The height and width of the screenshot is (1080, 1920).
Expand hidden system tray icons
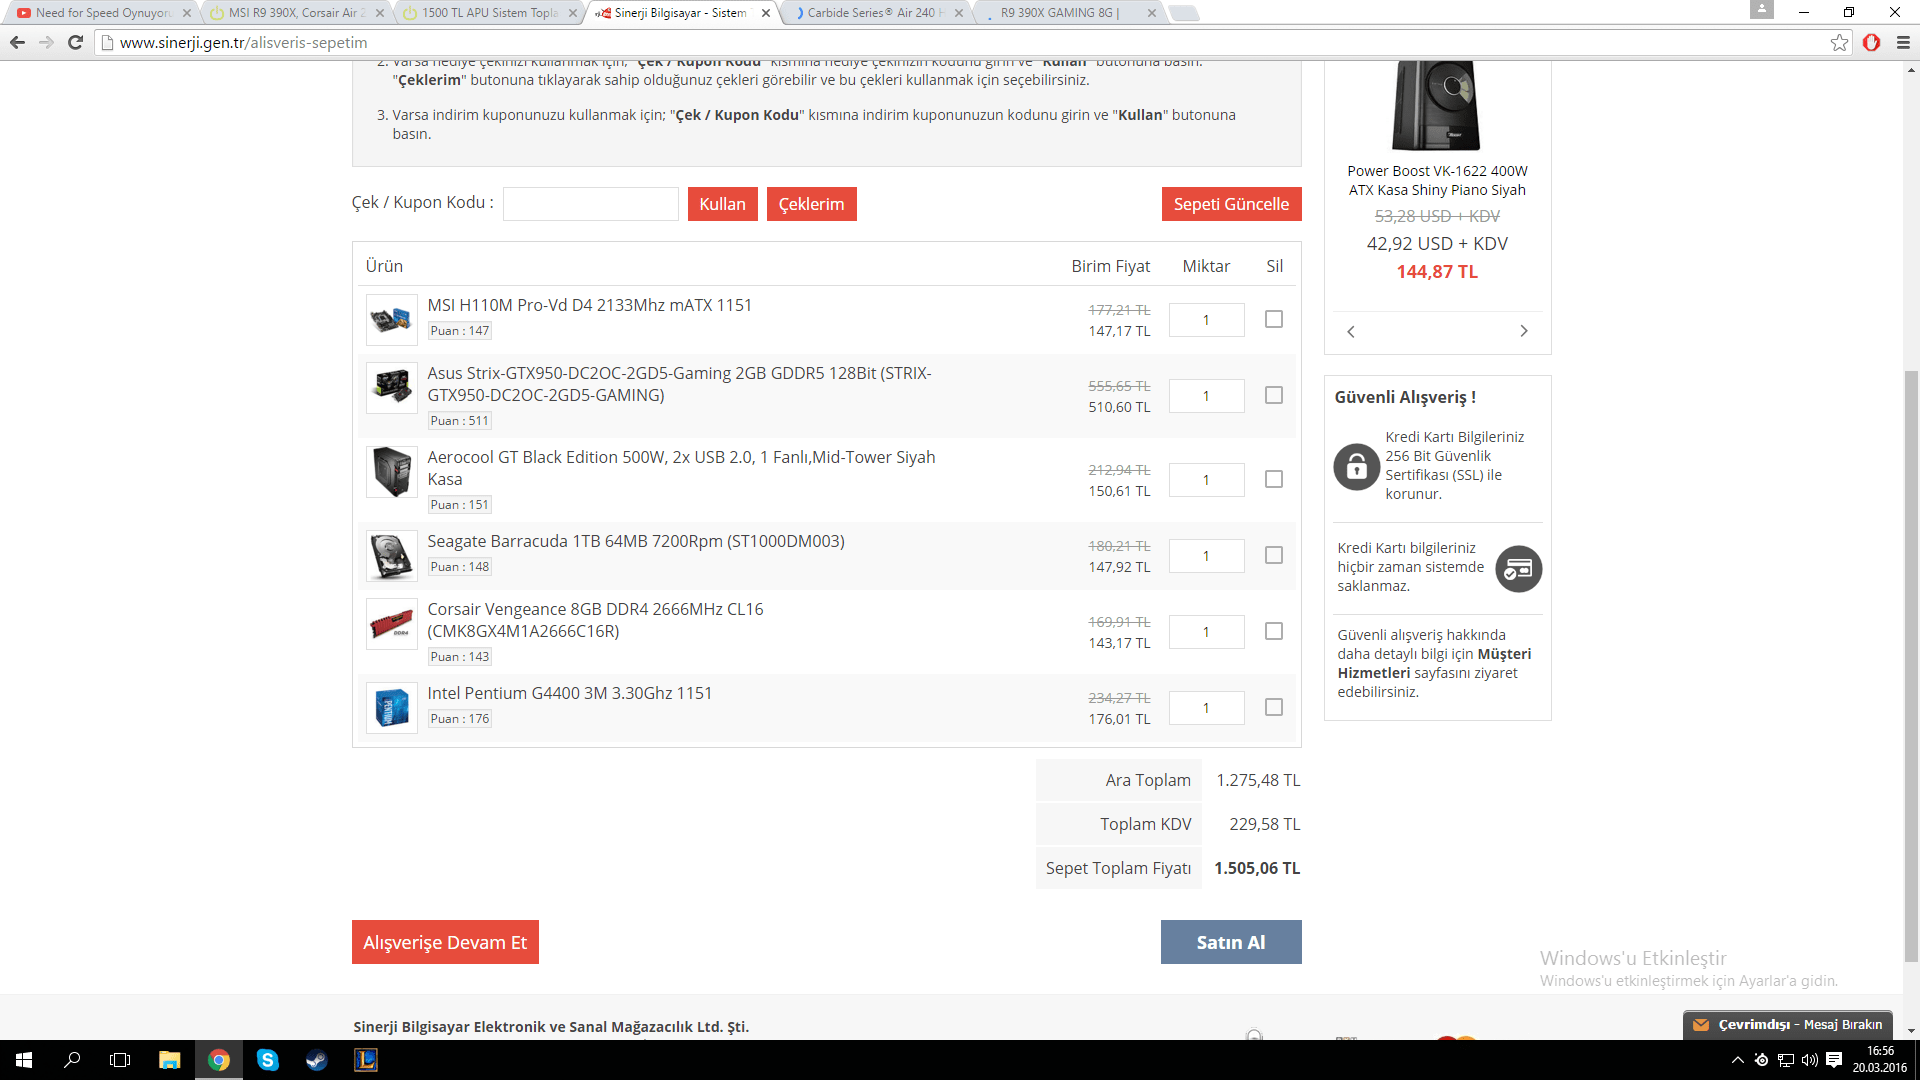pyautogui.click(x=1737, y=1060)
